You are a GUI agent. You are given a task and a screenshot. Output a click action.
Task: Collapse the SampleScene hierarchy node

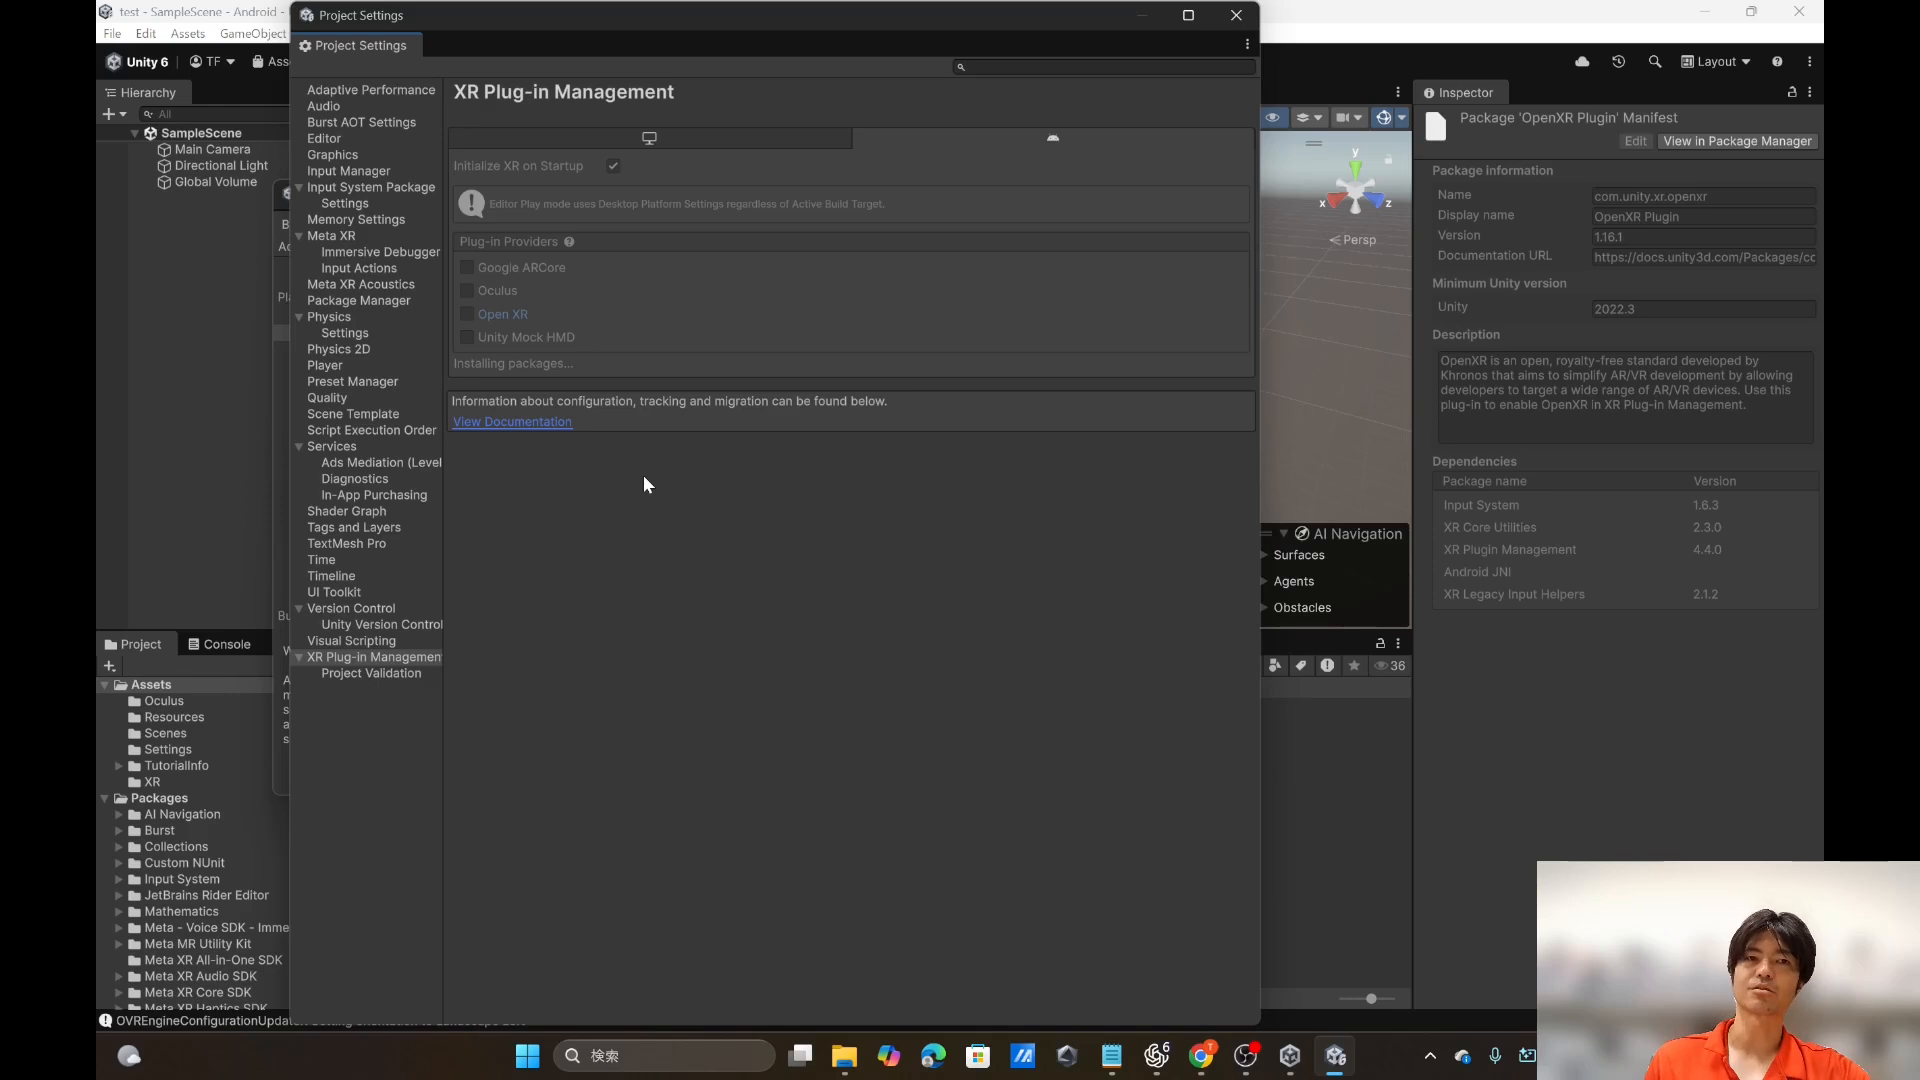tap(135, 133)
